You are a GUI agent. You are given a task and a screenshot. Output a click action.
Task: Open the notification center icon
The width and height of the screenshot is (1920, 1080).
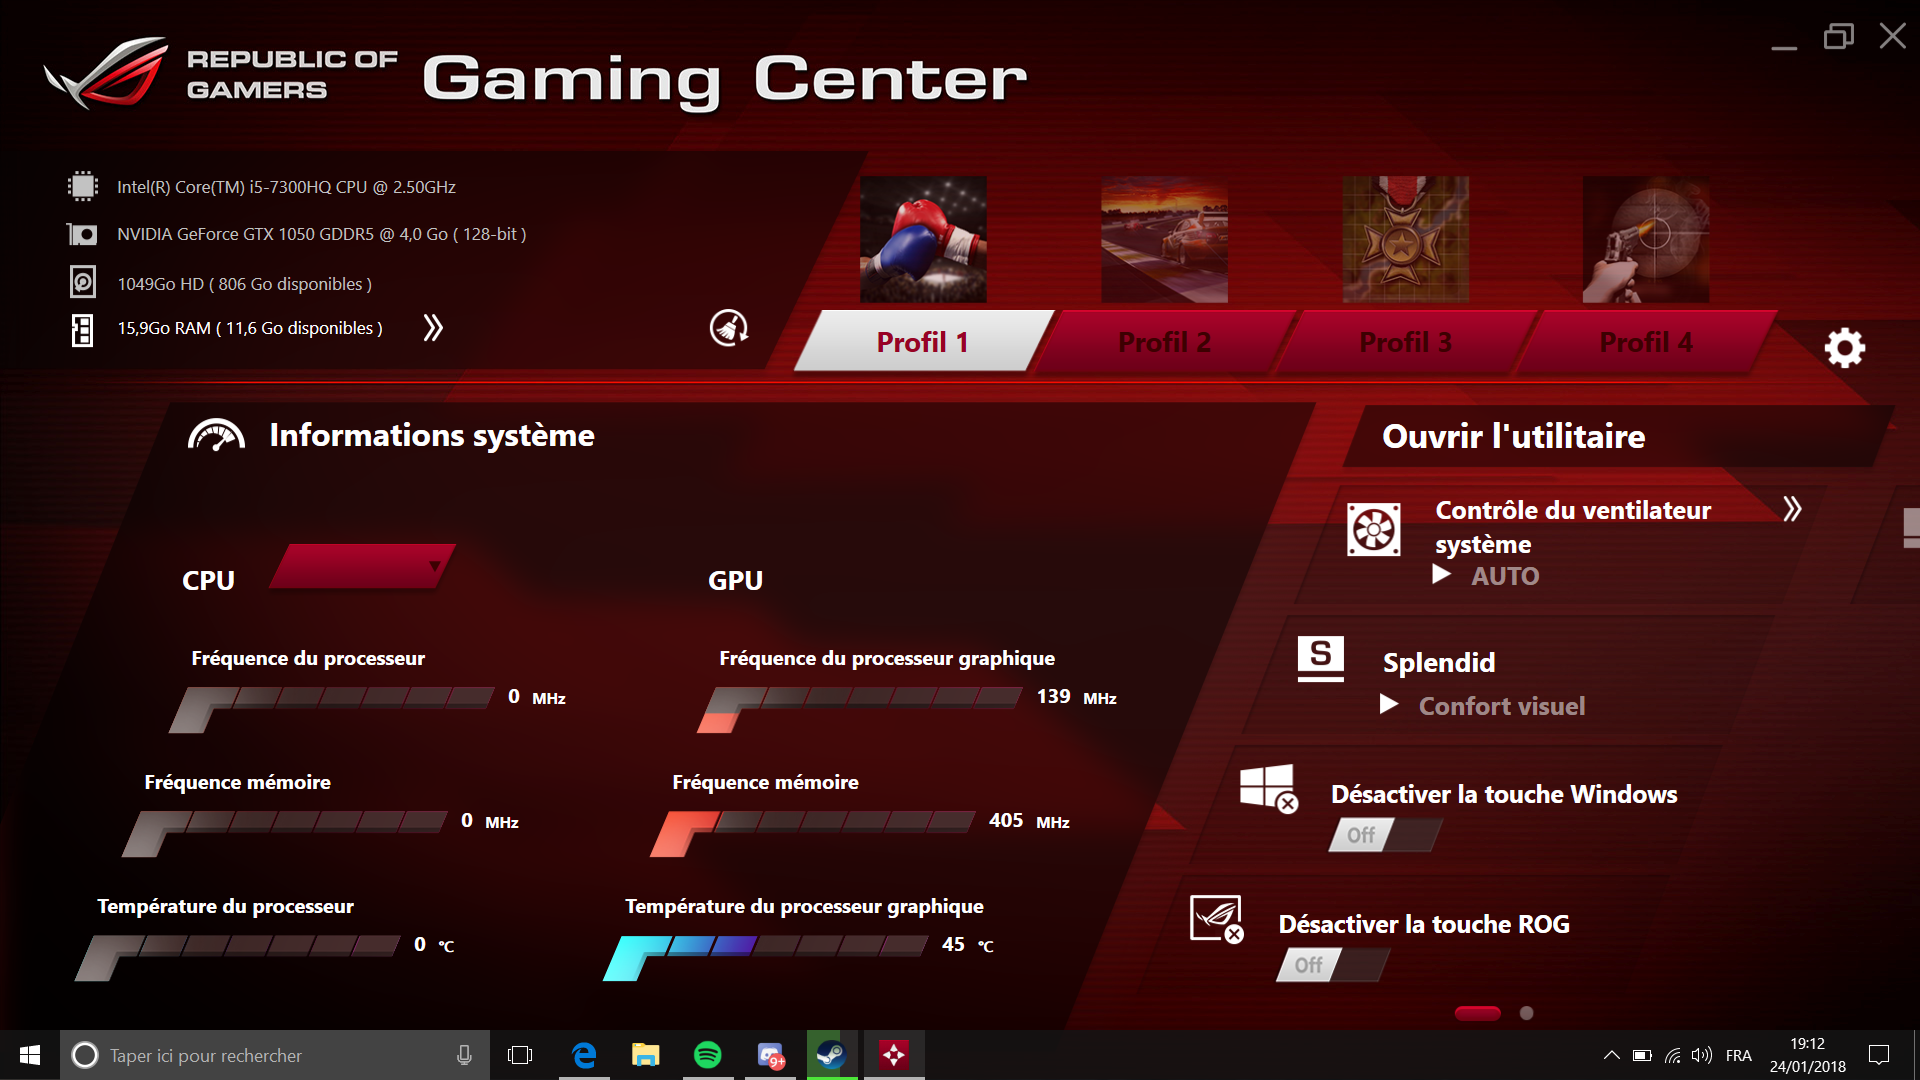1879,1055
